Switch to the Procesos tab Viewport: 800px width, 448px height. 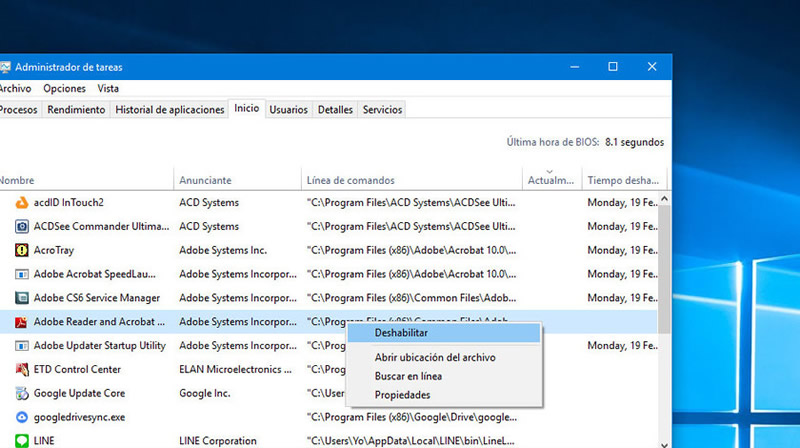(x=19, y=110)
